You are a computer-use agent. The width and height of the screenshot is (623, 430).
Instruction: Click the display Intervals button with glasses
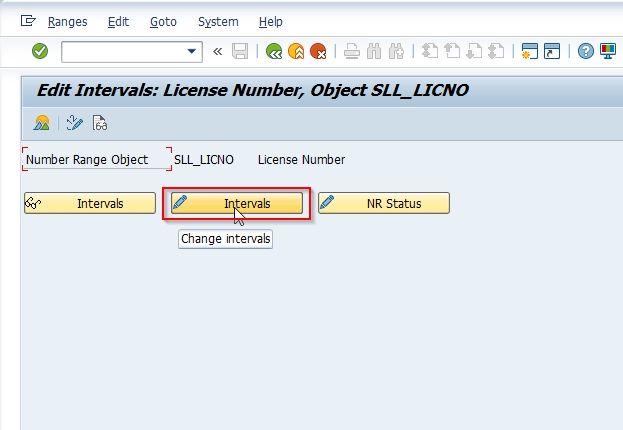90,203
